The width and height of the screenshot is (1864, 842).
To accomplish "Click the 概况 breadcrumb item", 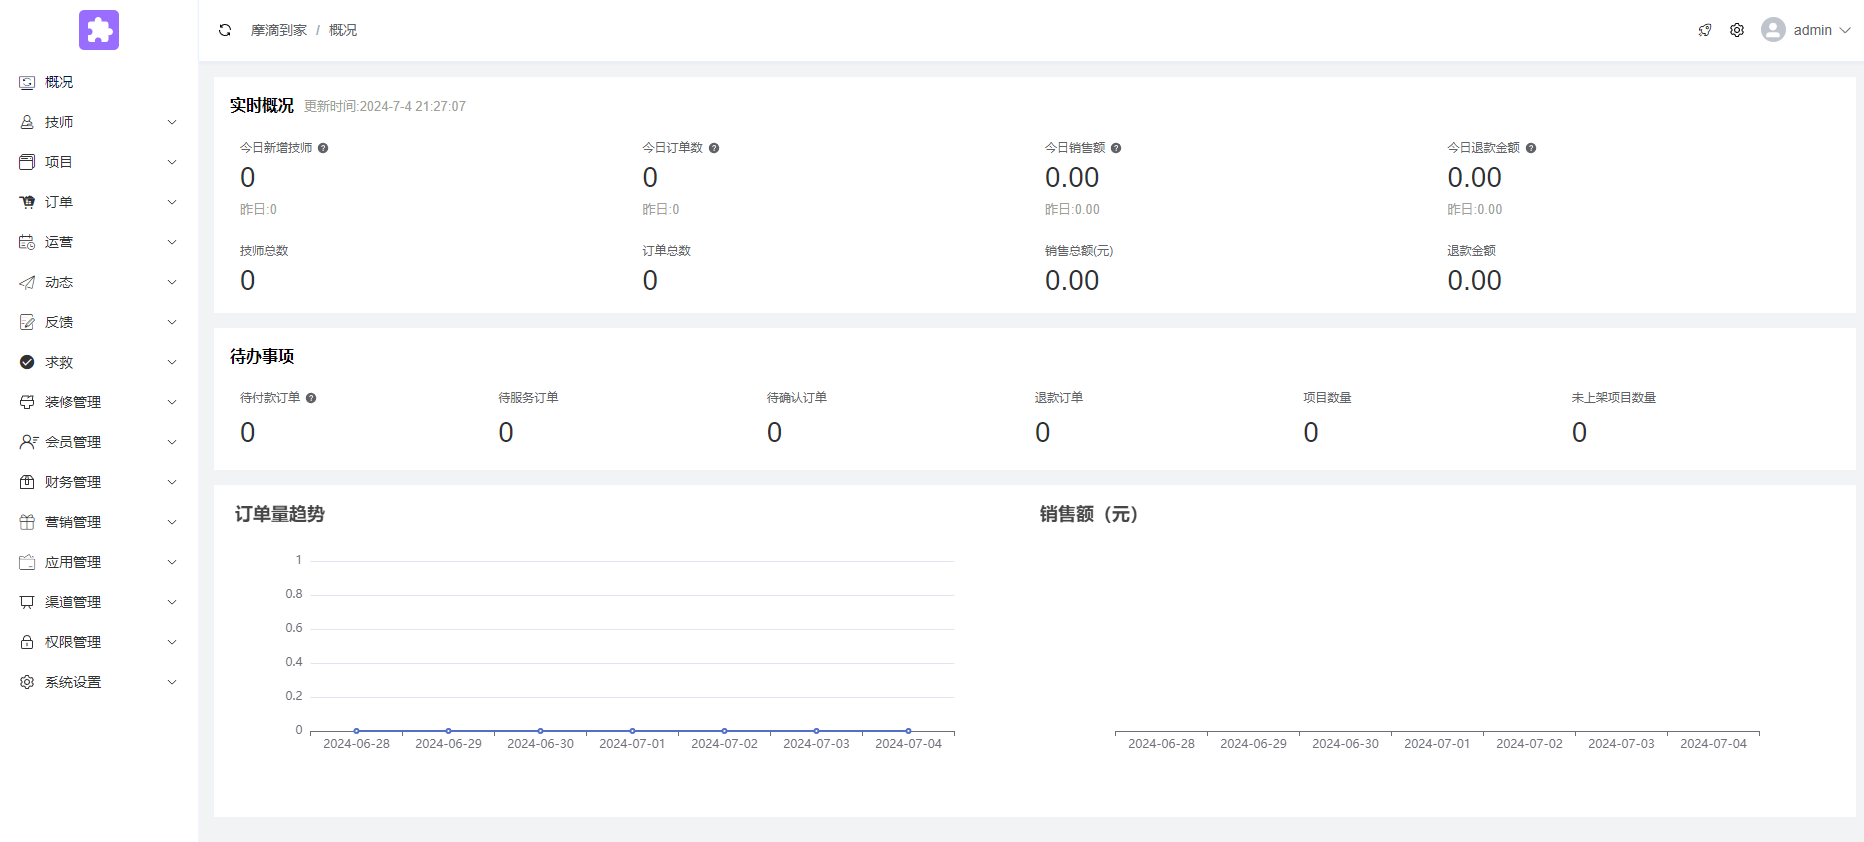I will click(x=343, y=30).
